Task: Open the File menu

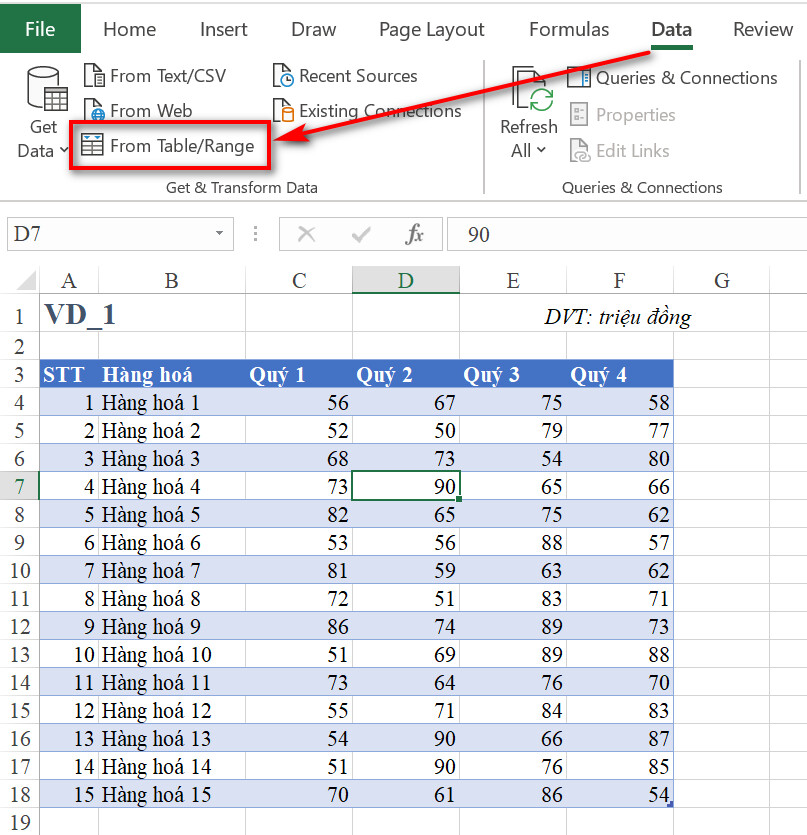Action: click(40, 29)
